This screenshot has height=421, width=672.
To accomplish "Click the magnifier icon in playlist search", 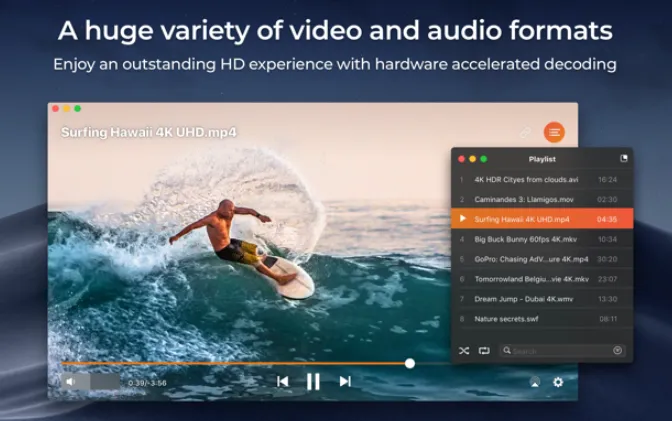I will (507, 350).
